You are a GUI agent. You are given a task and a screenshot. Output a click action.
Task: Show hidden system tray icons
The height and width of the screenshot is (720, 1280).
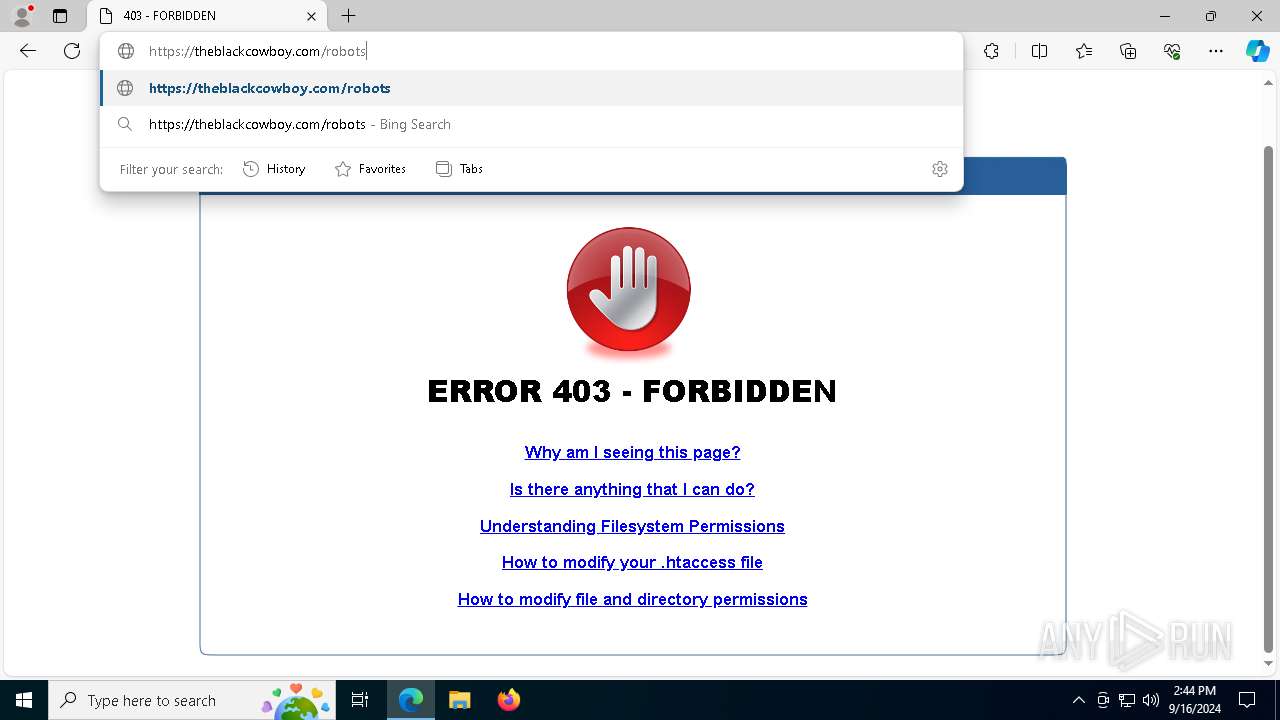pyautogui.click(x=1078, y=700)
